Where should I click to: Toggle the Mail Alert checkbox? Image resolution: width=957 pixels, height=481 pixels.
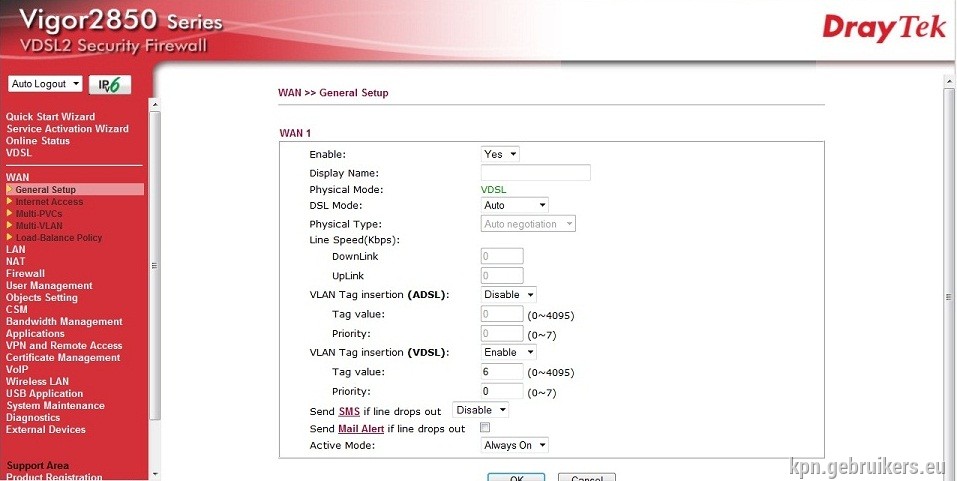485,427
